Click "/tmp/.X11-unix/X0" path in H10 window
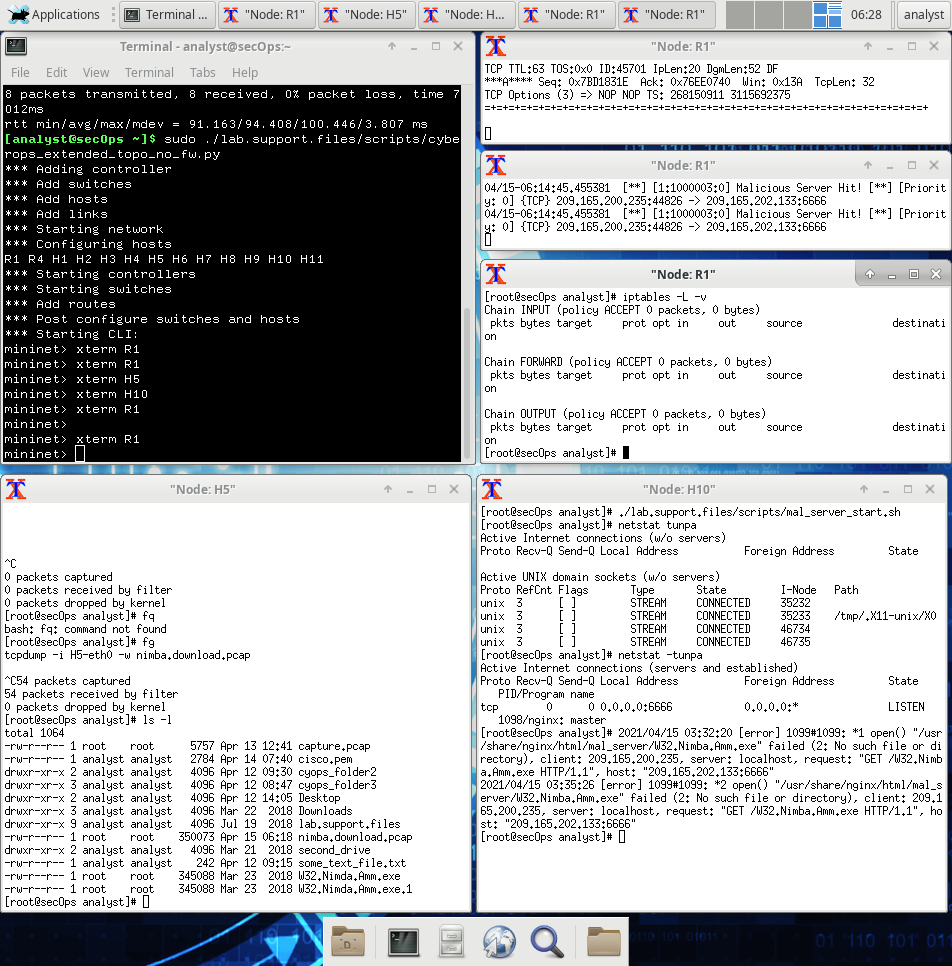The image size is (952, 966). (x=885, y=615)
